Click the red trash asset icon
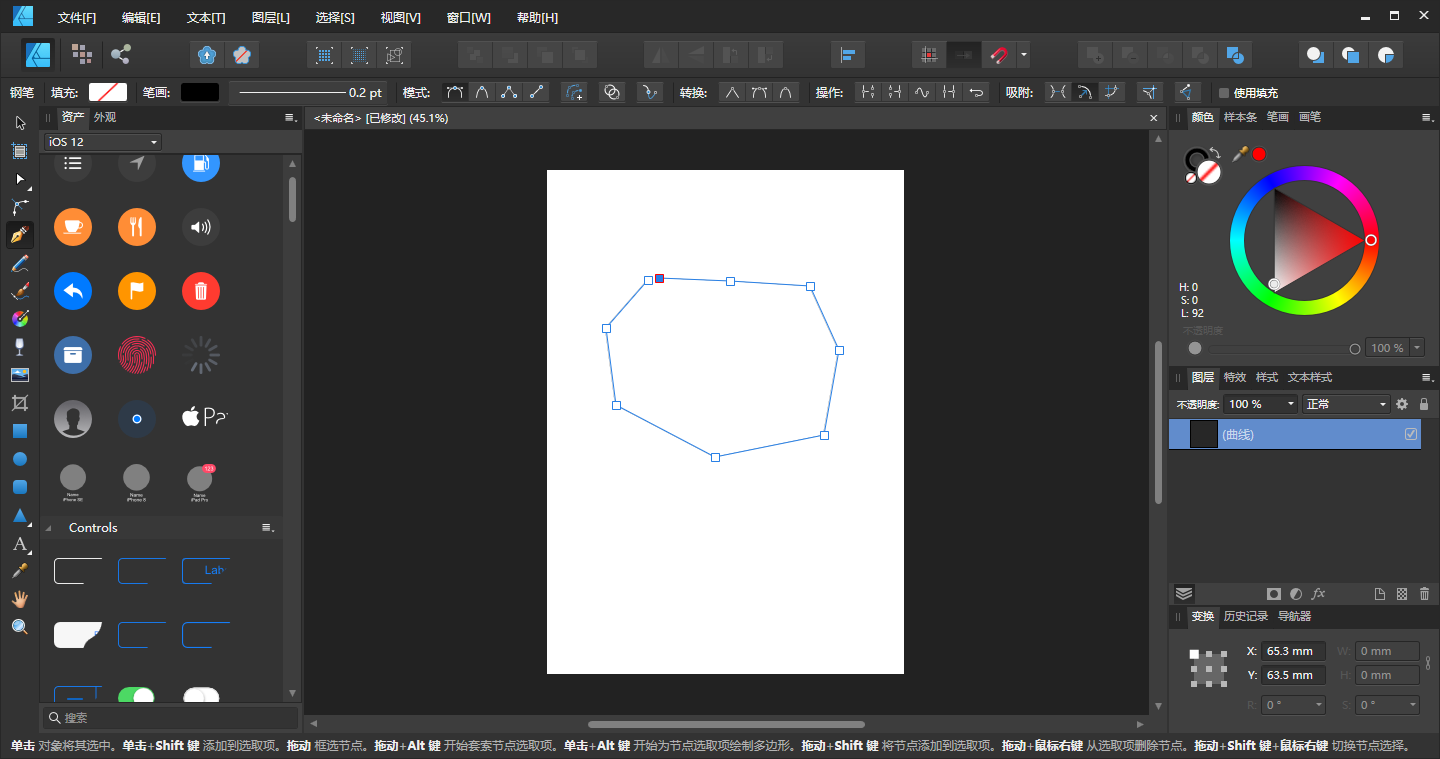Screen dimensions: 1440x759 [200, 291]
